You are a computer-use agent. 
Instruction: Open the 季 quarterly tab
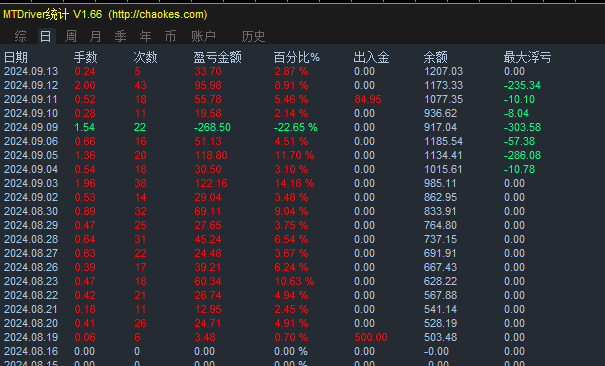(120, 36)
